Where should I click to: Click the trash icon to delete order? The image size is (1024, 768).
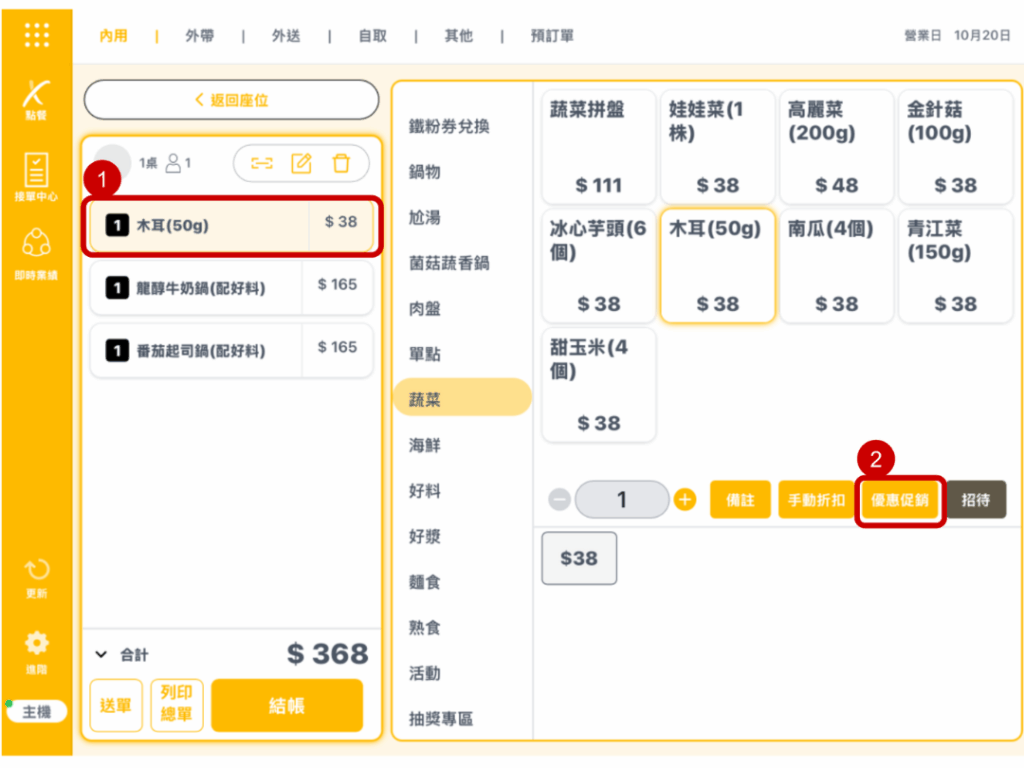click(x=341, y=163)
